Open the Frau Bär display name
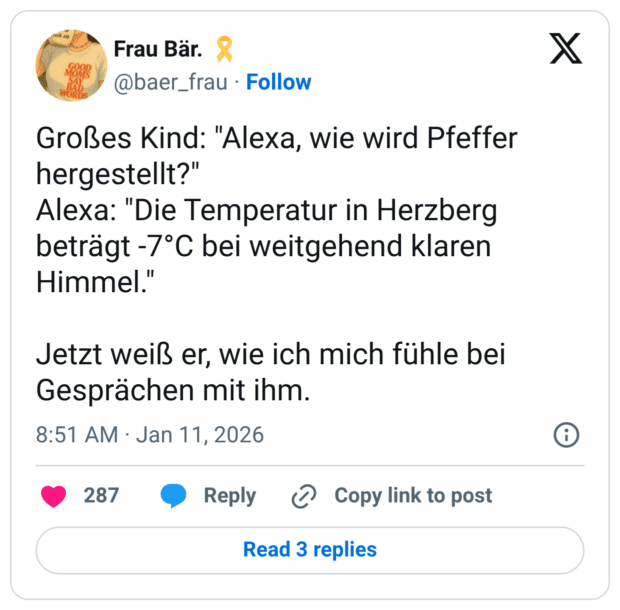The height and width of the screenshot is (610, 620). coord(159,49)
